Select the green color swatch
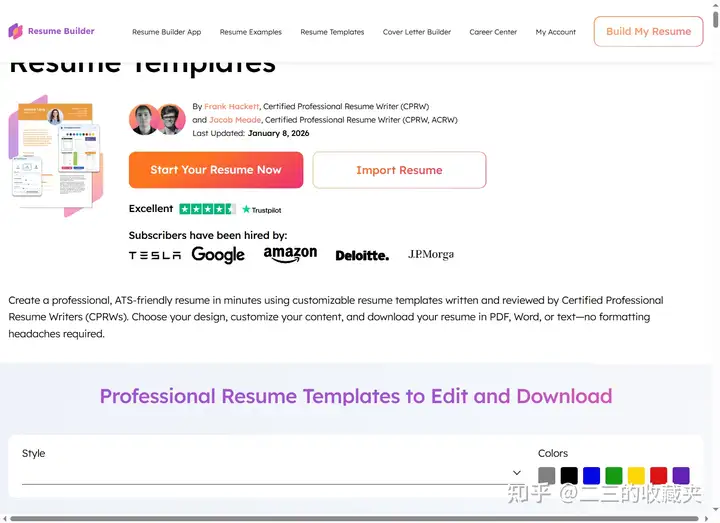This screenshot has width=720, height=523. (614, 476)
